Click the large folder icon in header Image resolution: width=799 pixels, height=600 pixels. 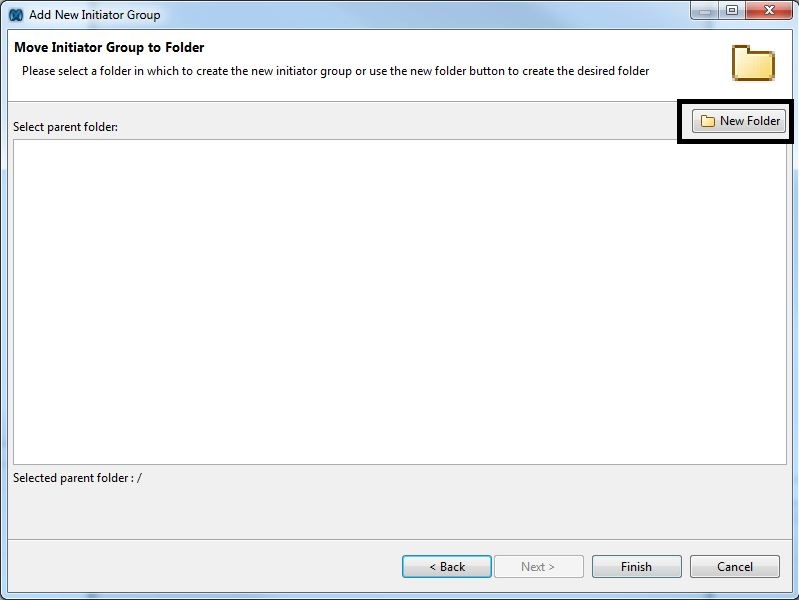(753, 62)
